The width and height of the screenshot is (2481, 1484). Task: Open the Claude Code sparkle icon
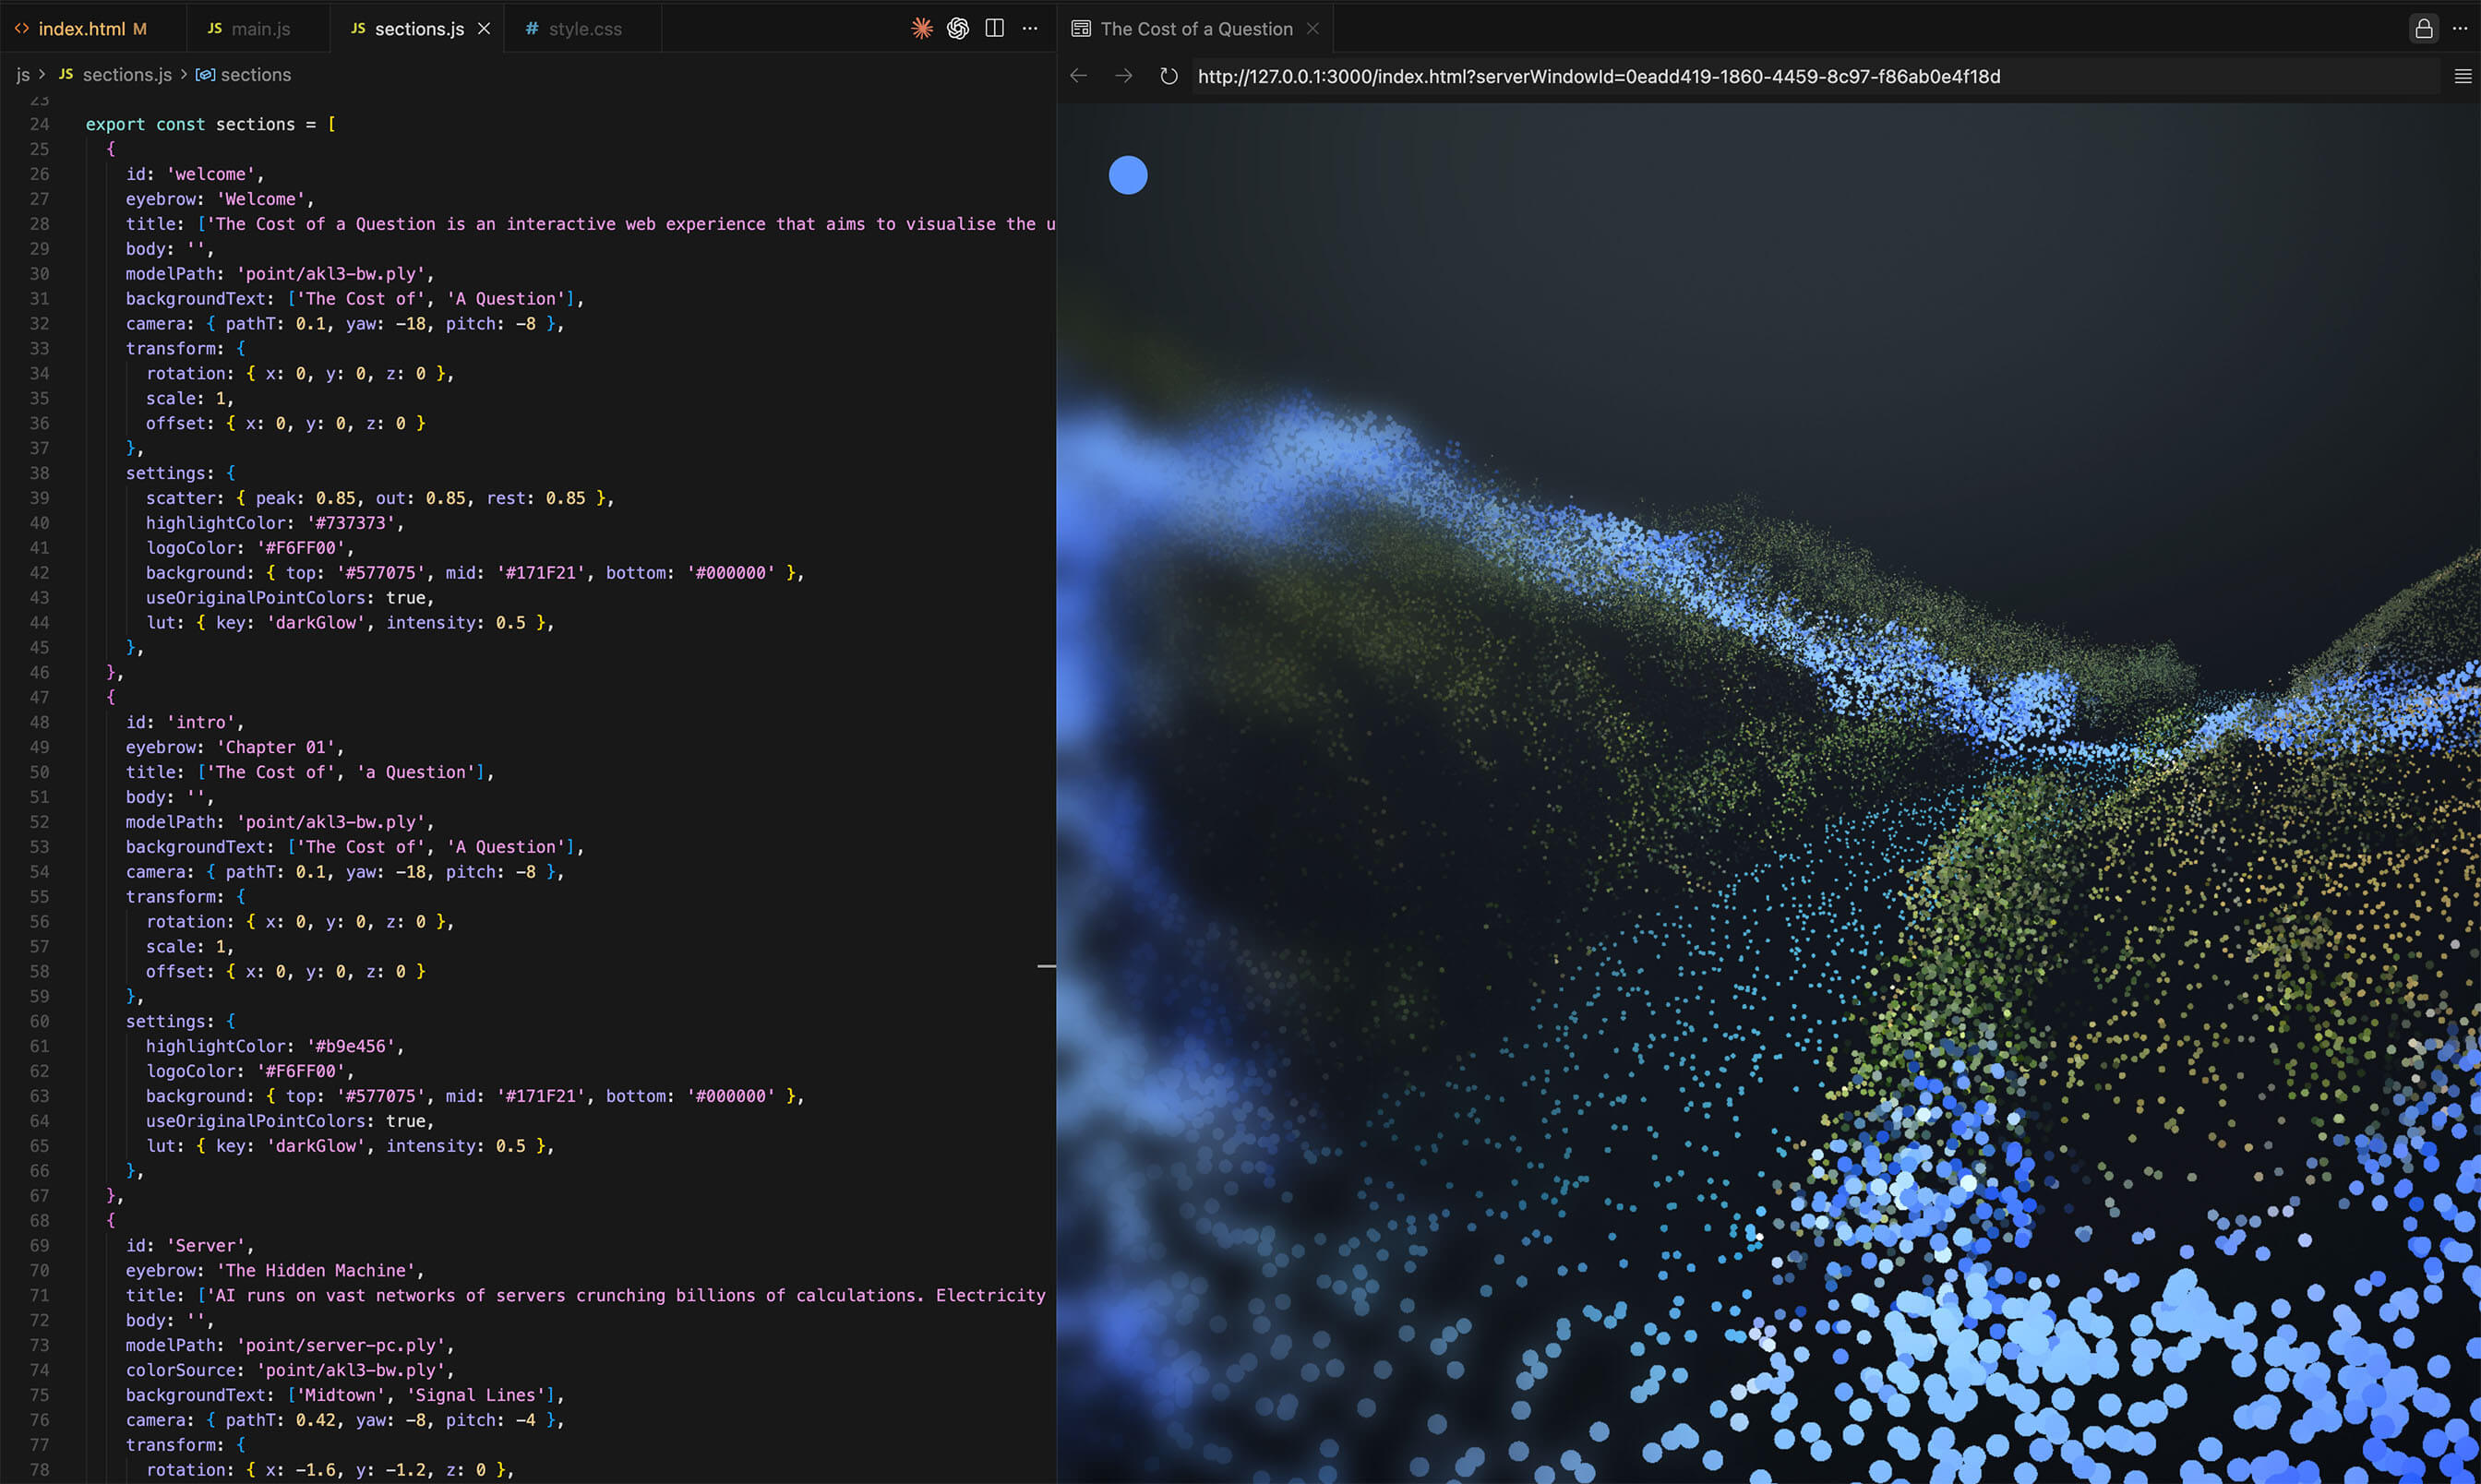(x=921, y=28)
